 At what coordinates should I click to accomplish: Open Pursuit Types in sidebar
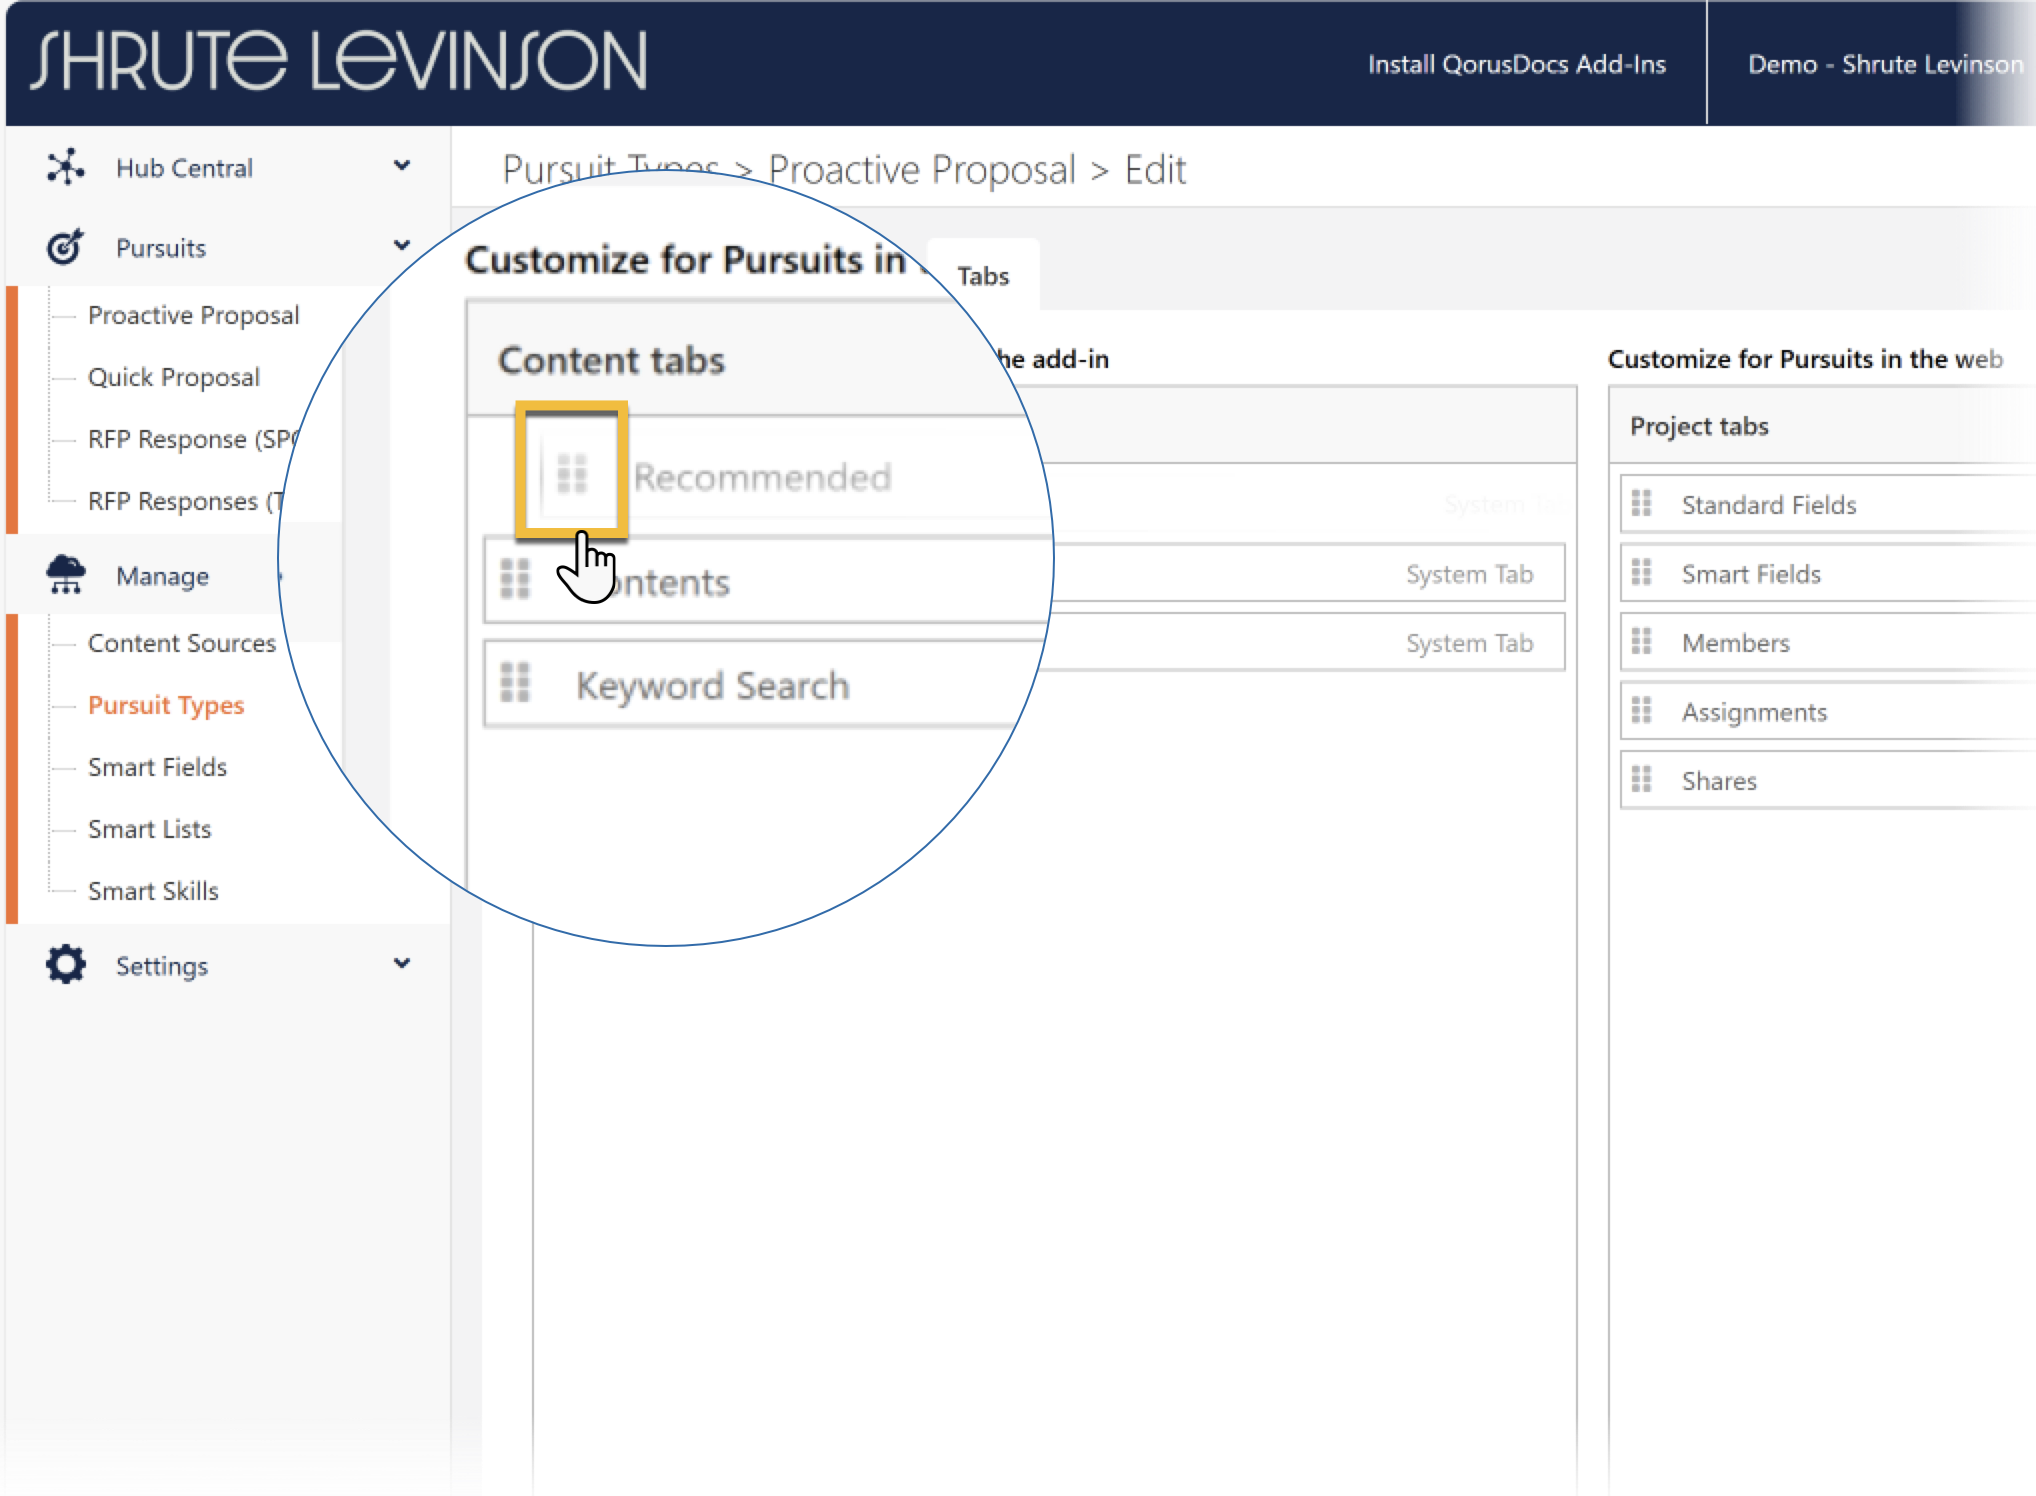[x=166, y=705]
